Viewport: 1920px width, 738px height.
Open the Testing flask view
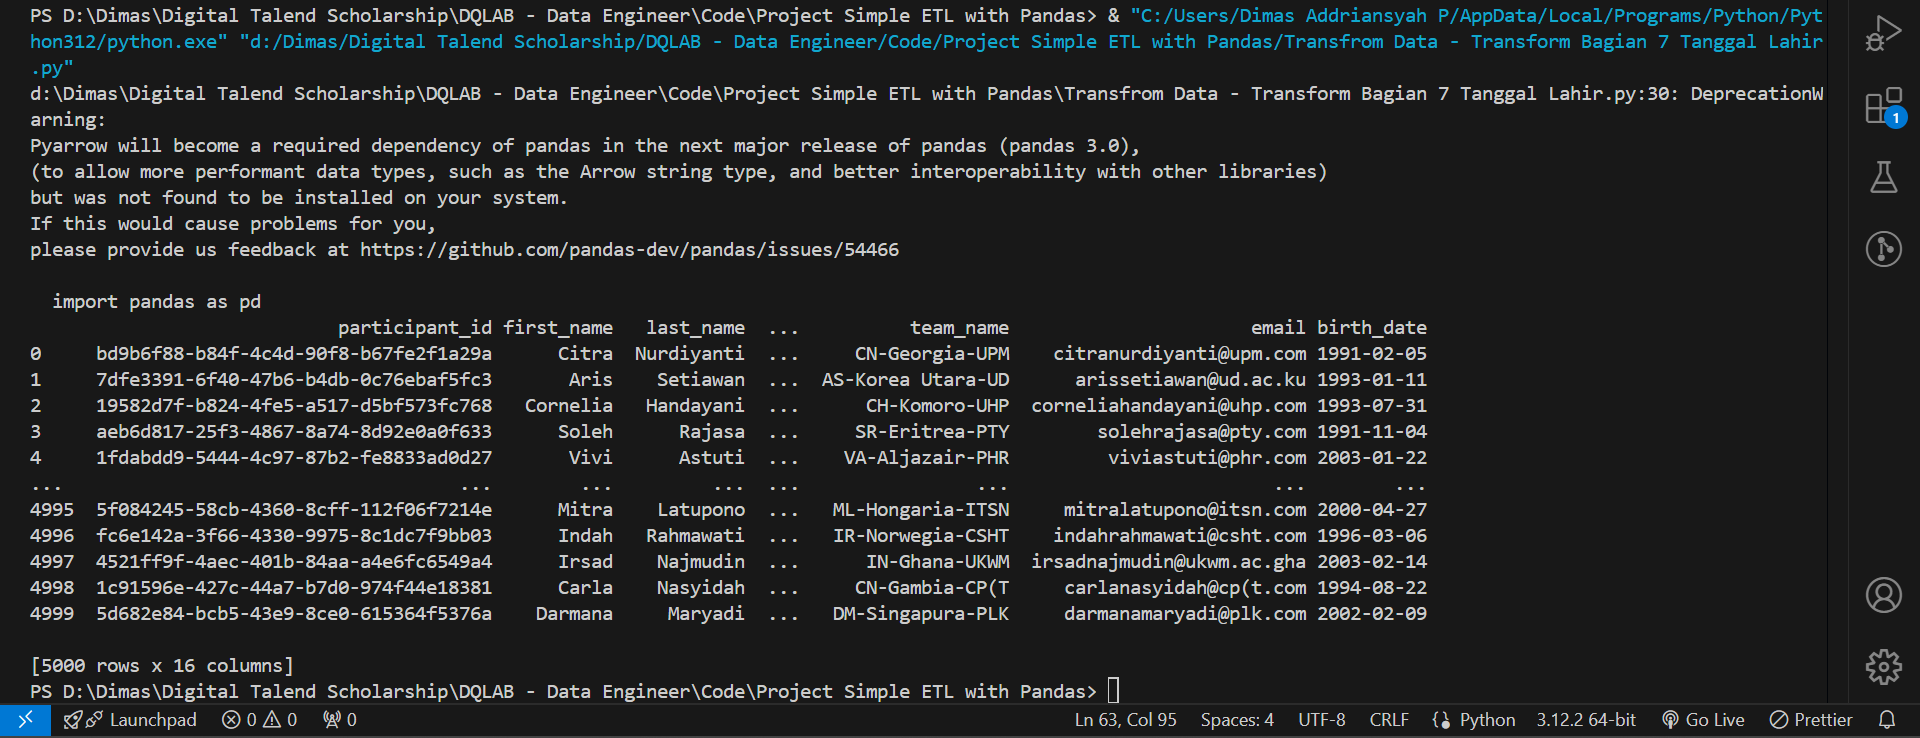click(x=1883, y=177)
